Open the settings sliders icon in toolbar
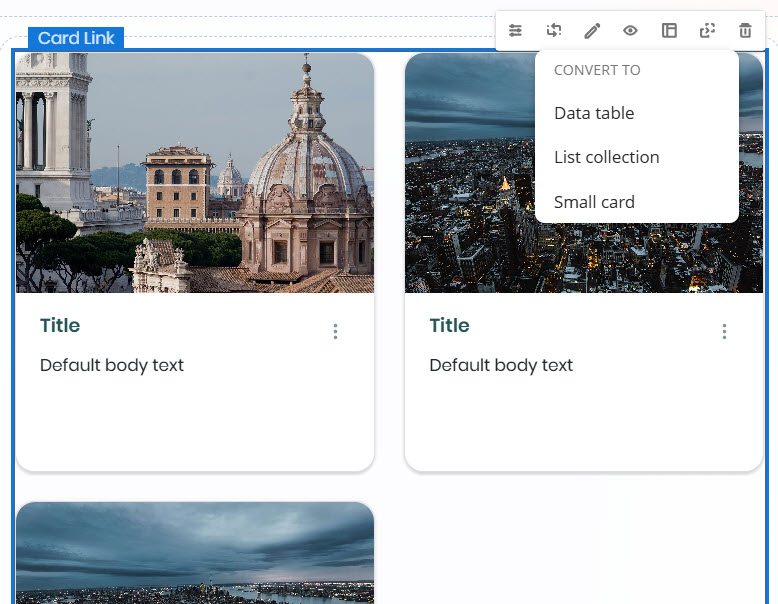Viewport: 778px width, 604px height. pos(515,31)
